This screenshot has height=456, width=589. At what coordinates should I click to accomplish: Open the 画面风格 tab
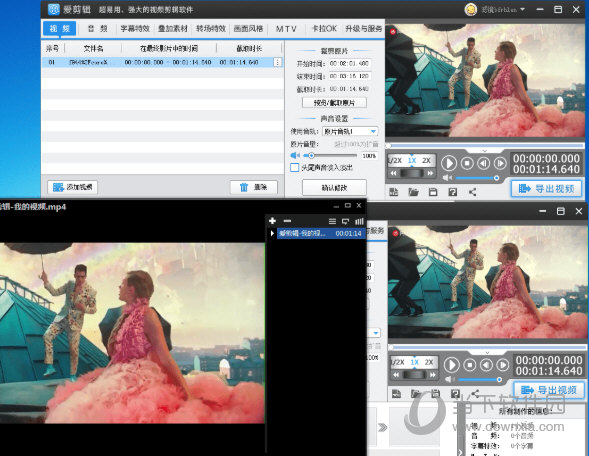[248, 29]
